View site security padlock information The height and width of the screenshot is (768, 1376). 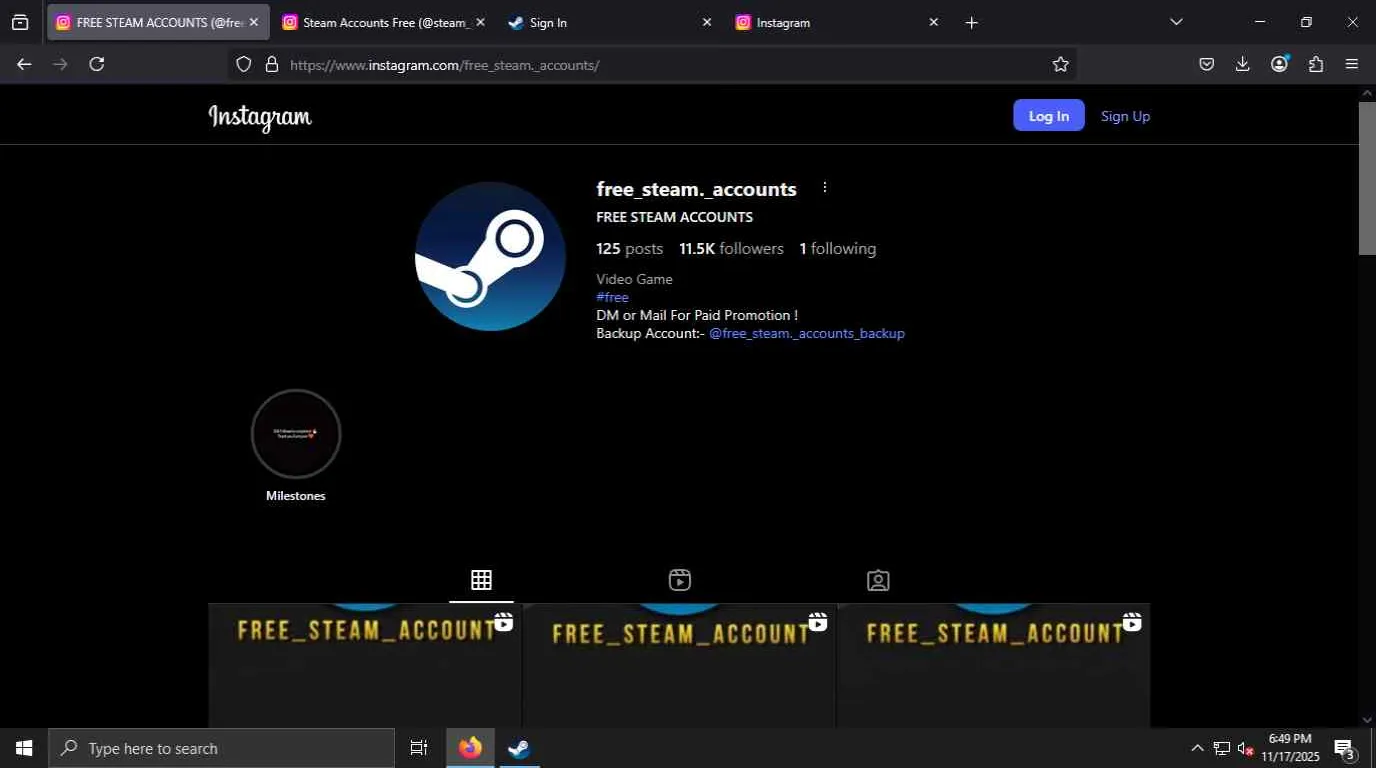click(x=271, y=64)
